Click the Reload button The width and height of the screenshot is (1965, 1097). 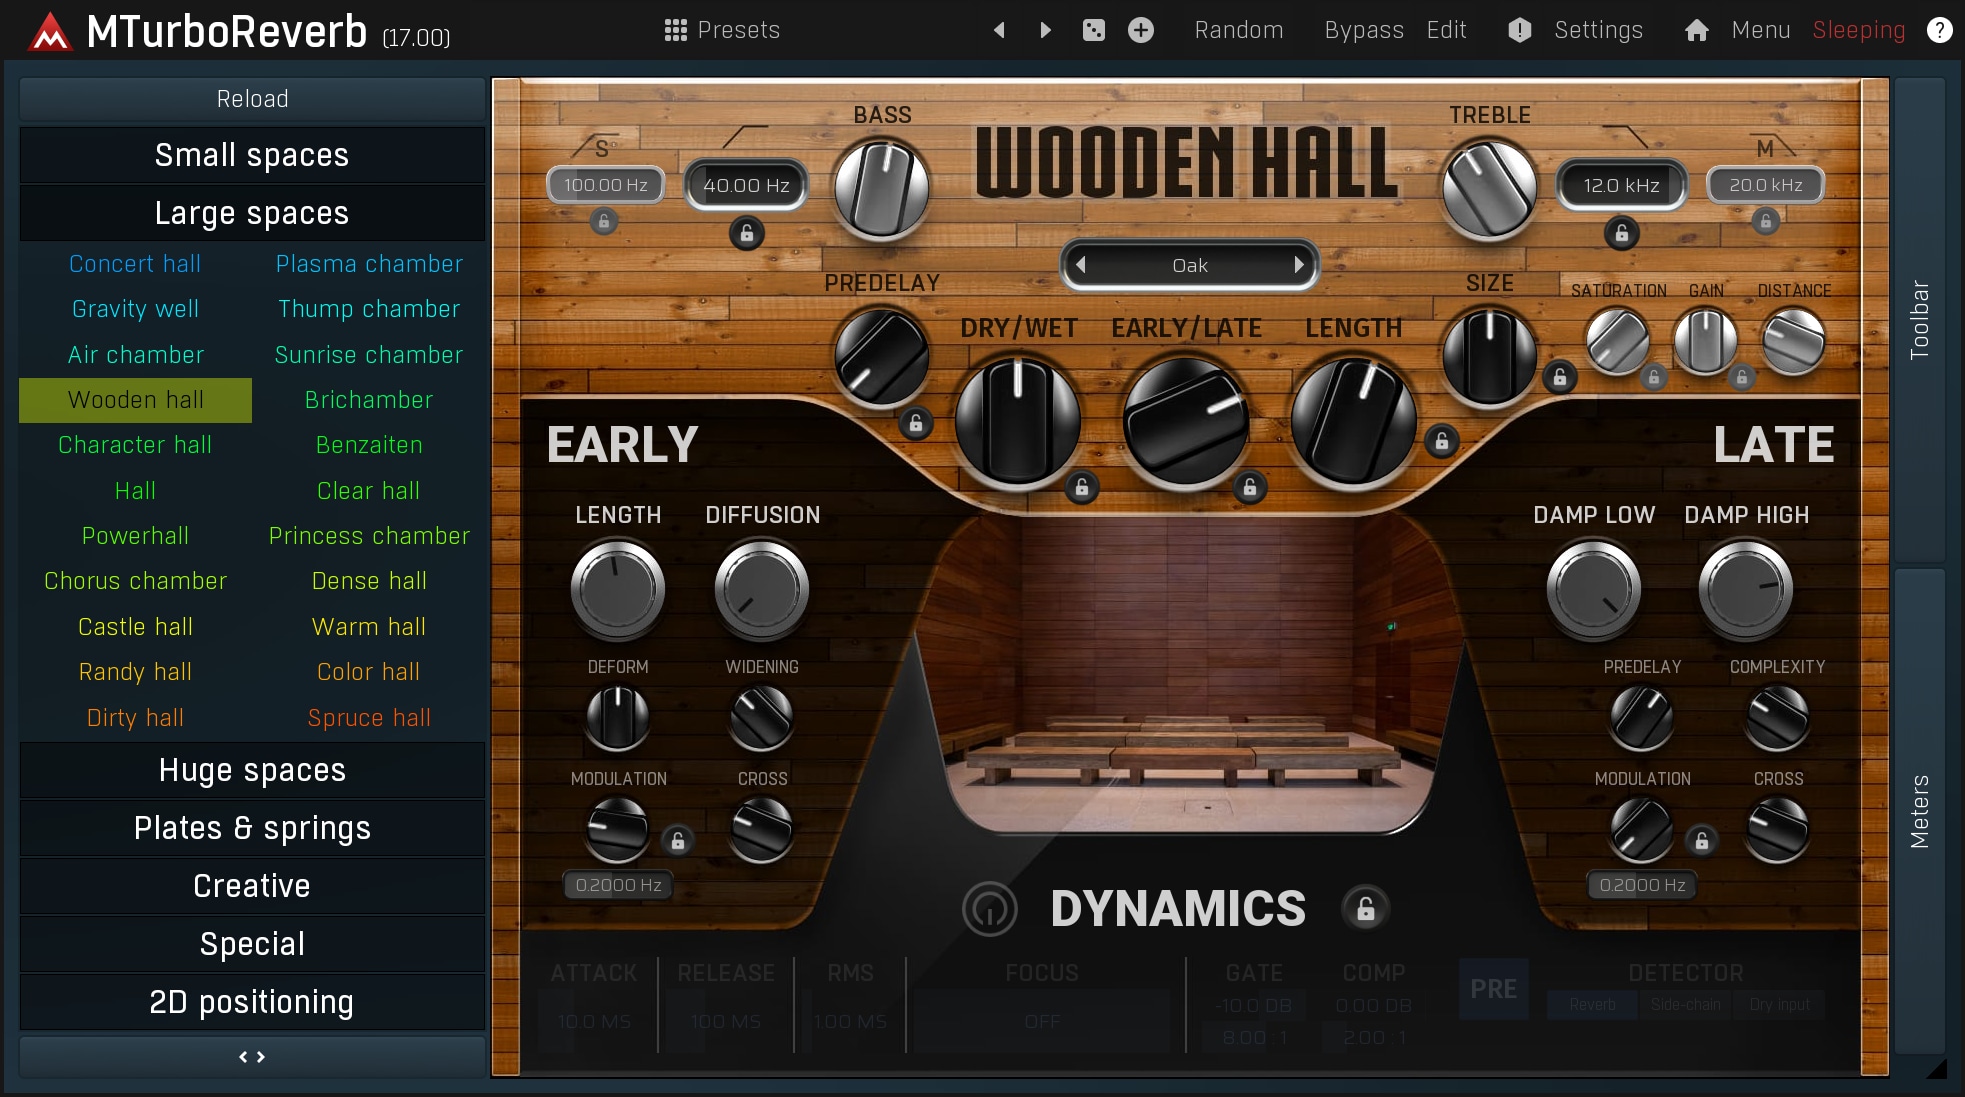[252, 99]
